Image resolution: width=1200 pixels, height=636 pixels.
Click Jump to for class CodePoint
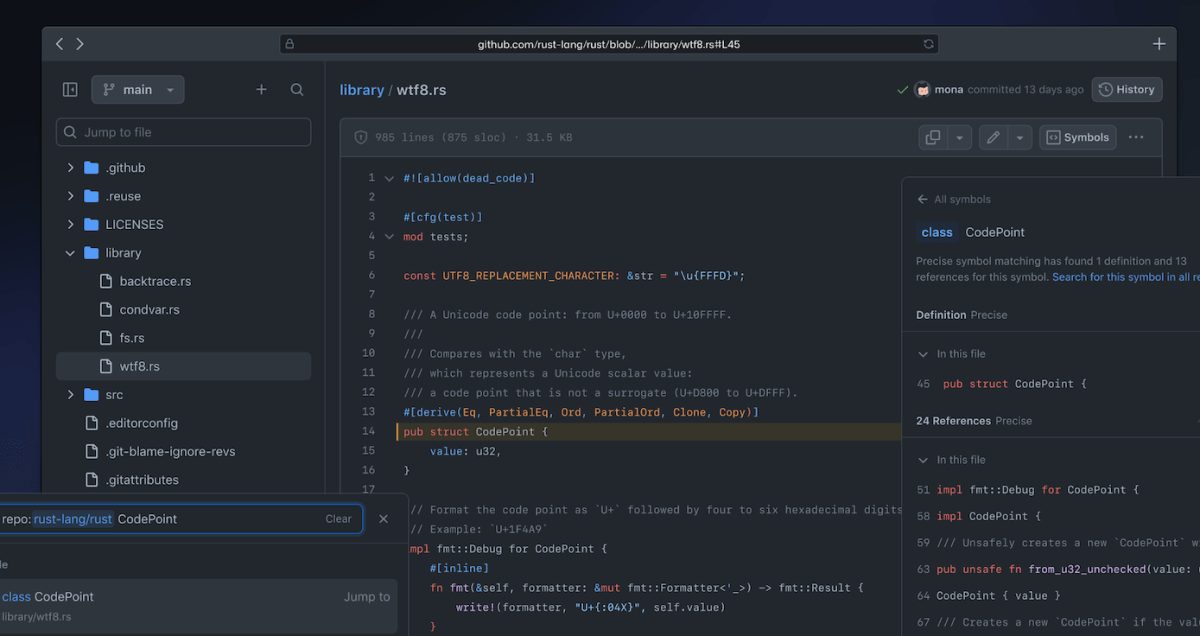(366, 596)
